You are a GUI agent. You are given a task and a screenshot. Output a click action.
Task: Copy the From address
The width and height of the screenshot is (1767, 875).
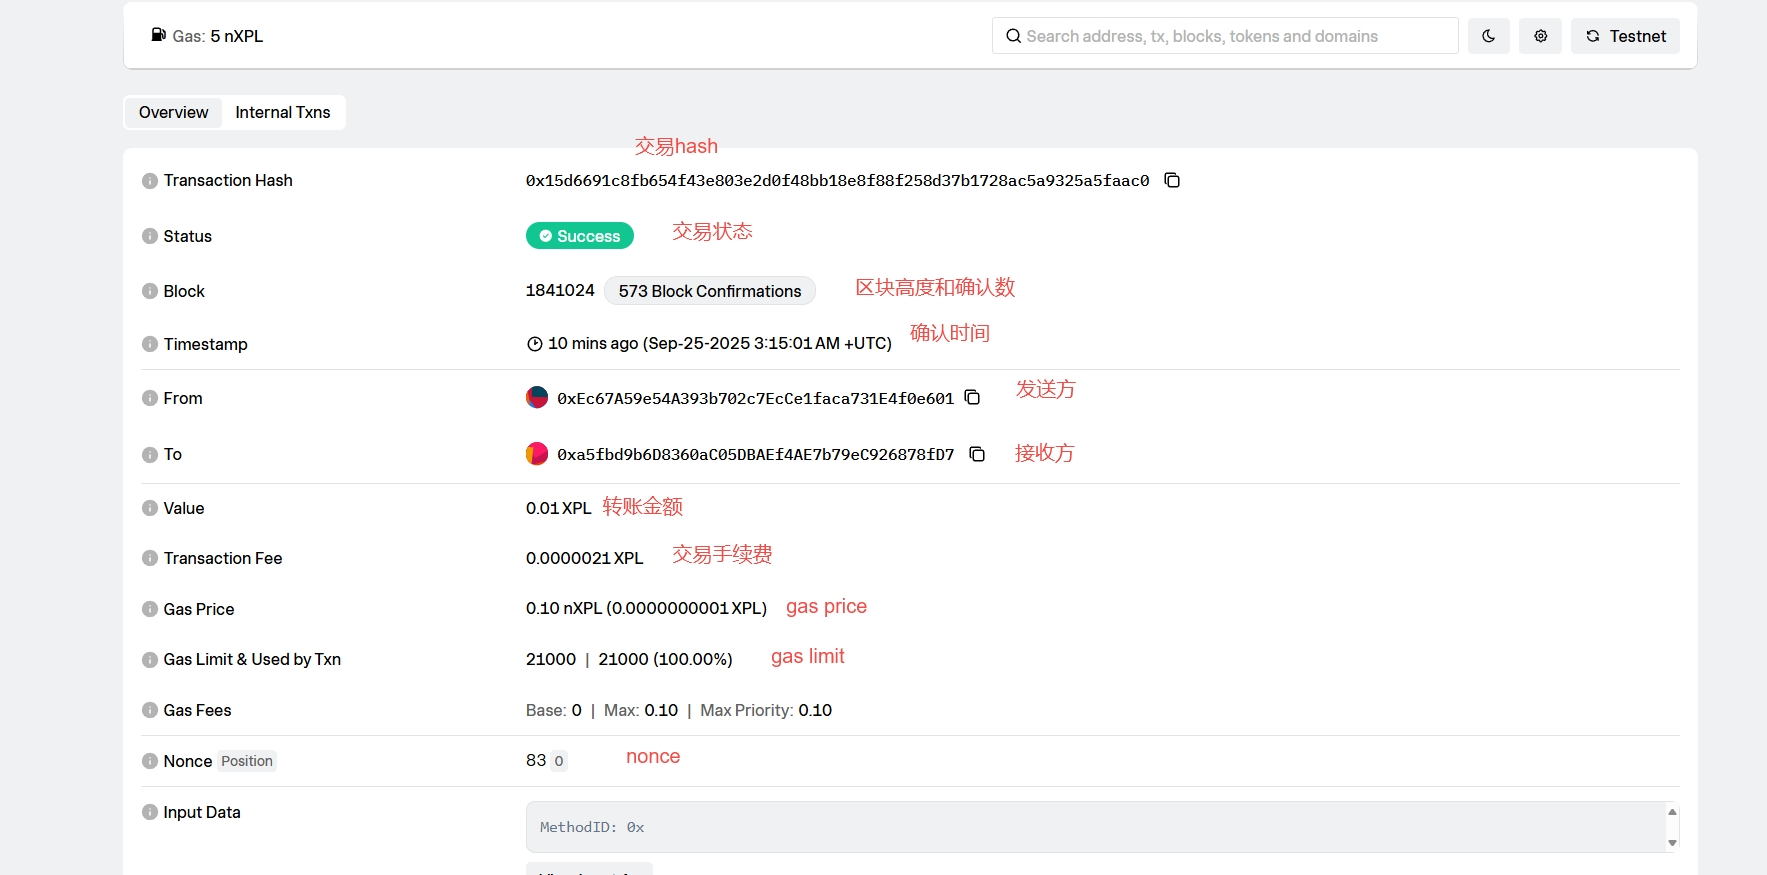(972, 398)
